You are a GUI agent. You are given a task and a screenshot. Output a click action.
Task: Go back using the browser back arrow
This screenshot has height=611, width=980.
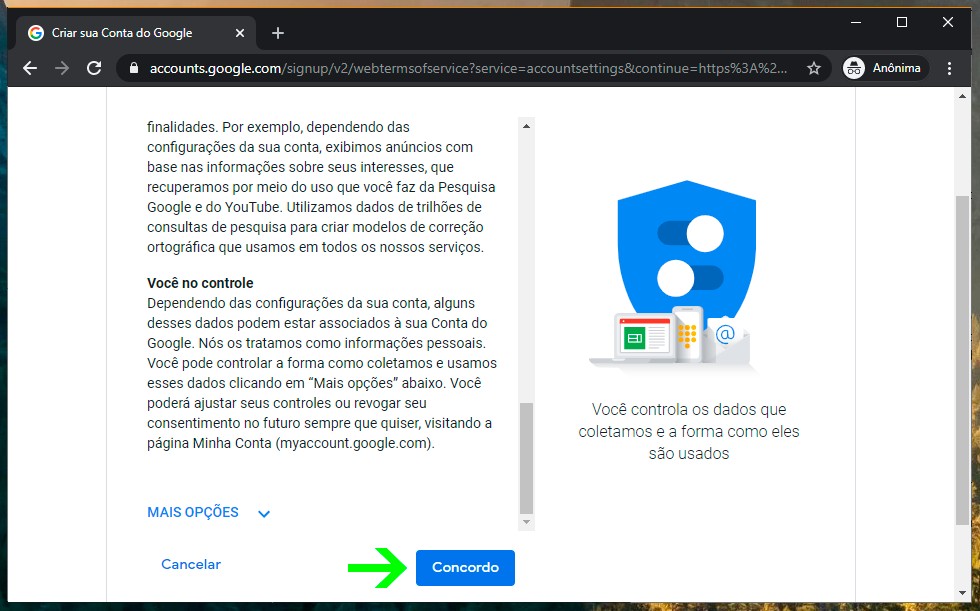click(x=30, y=68)
